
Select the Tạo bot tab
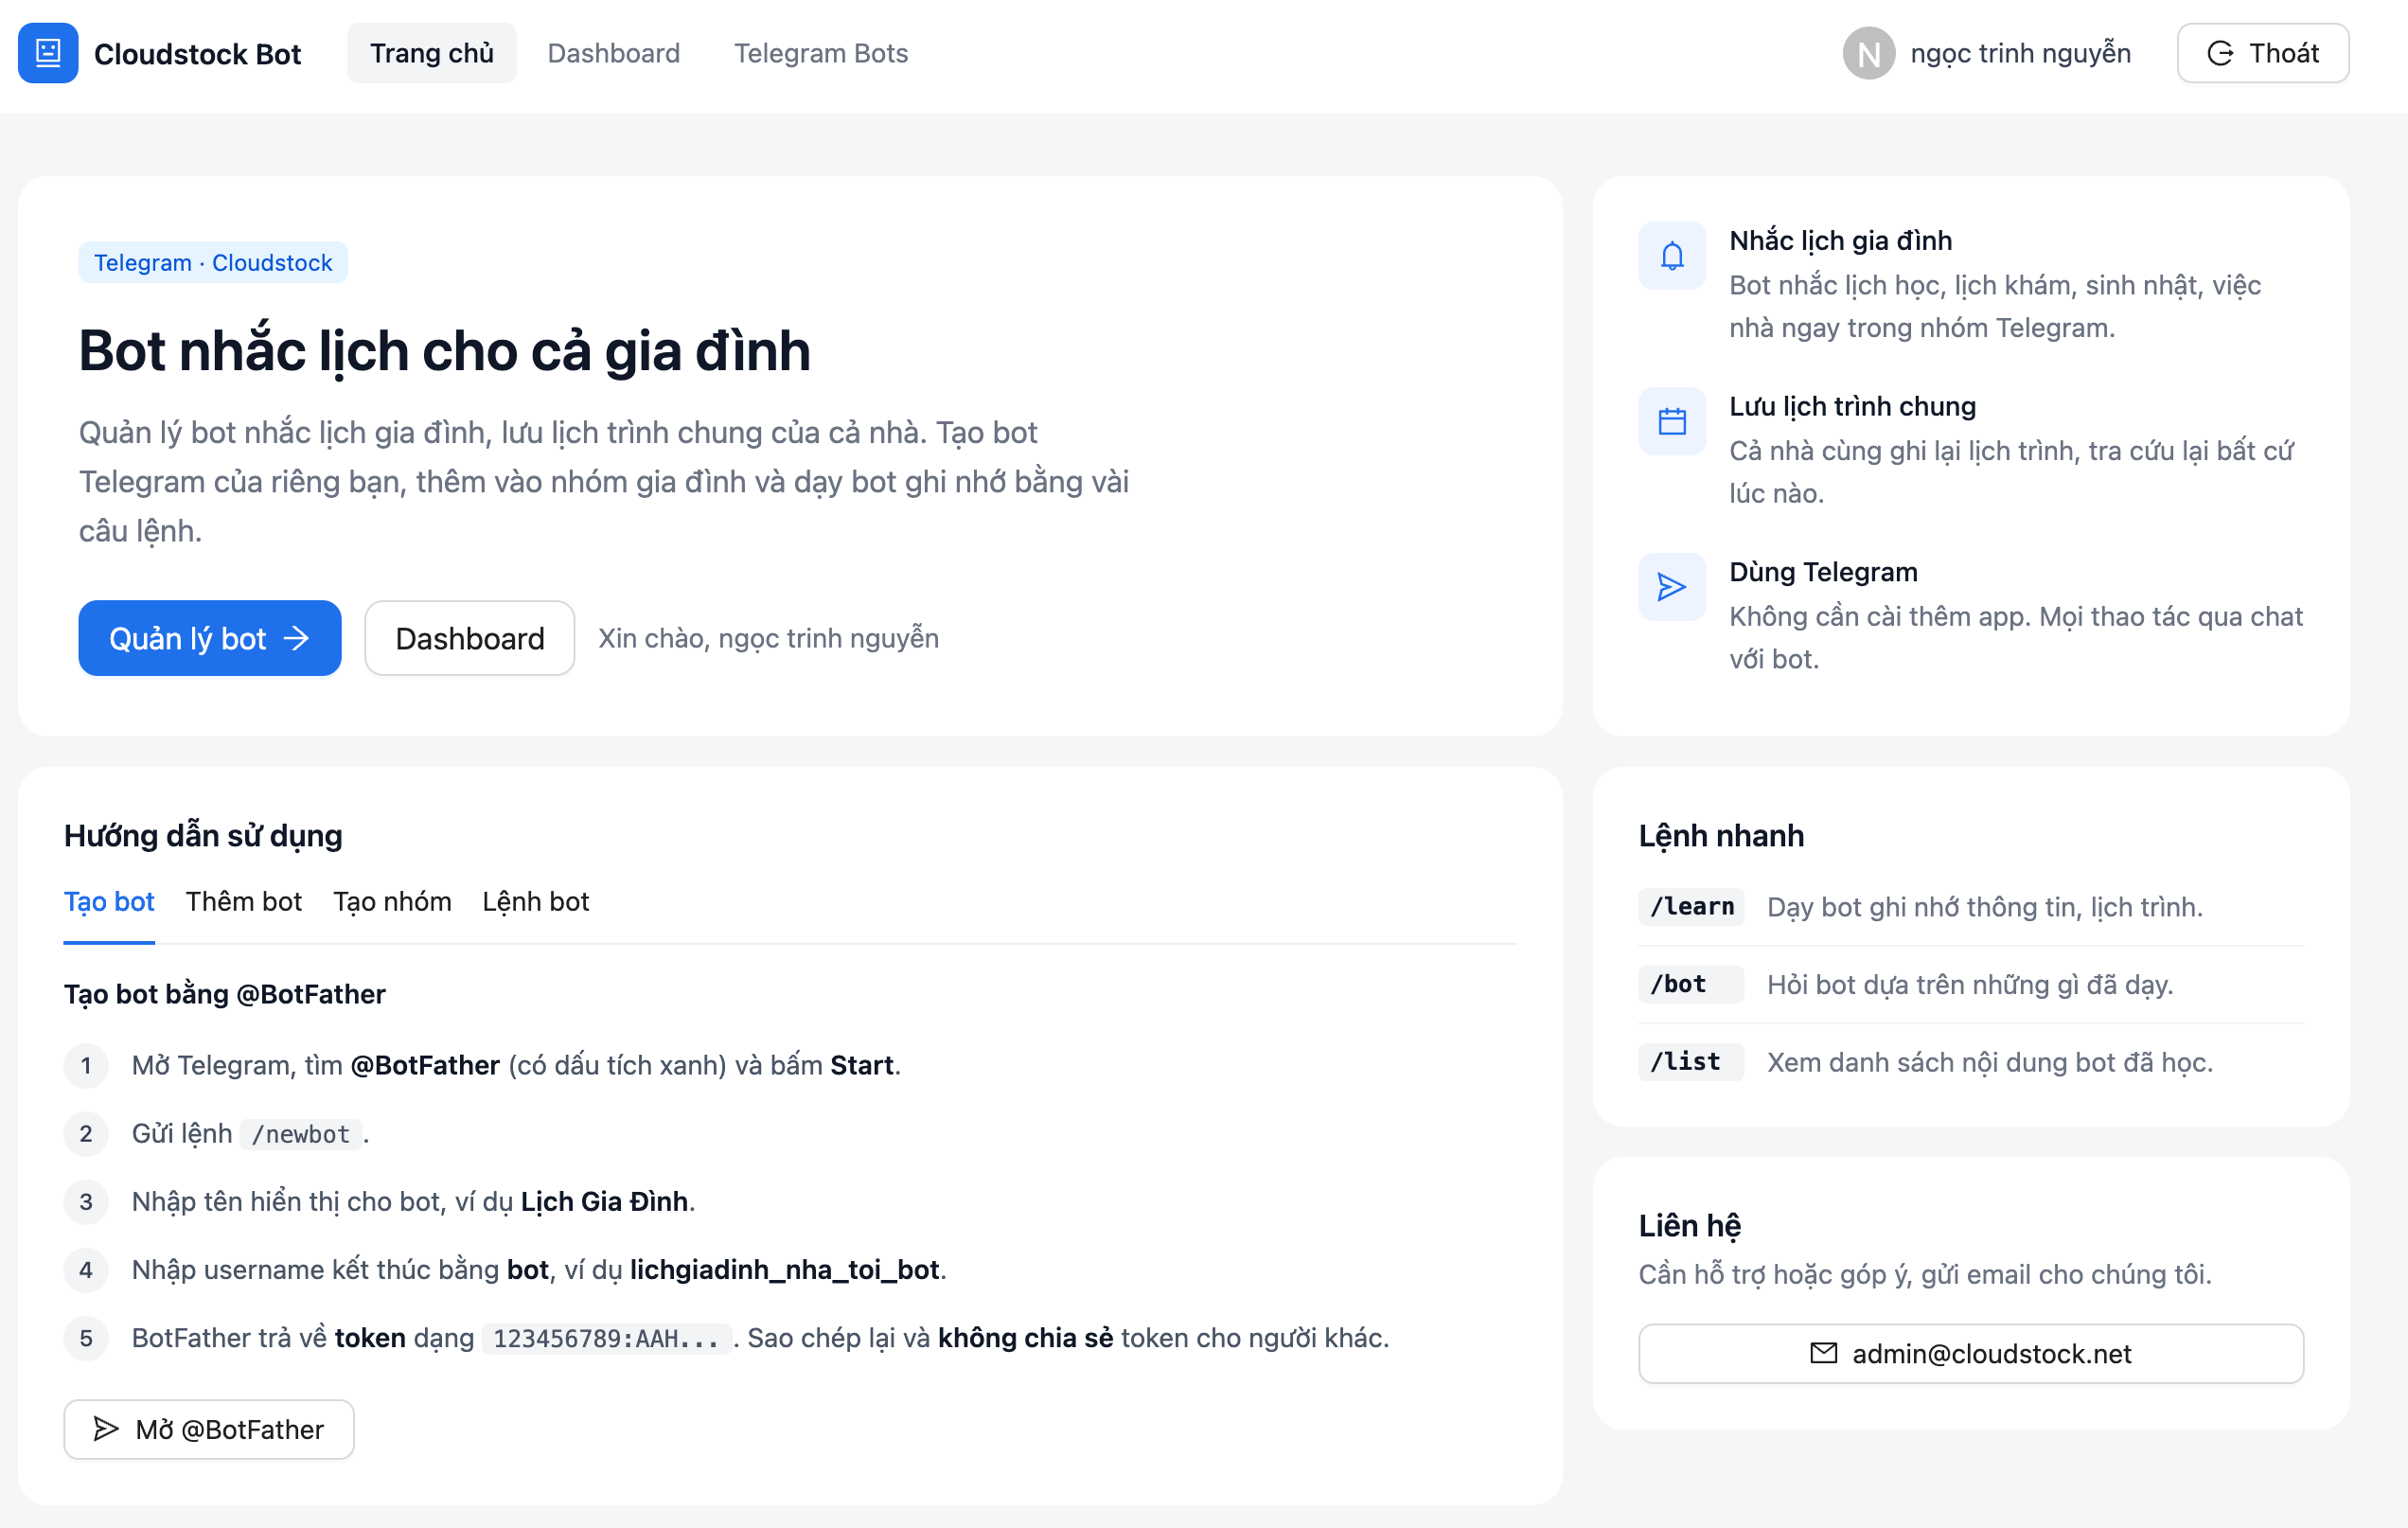pyautogui.click(x=109, y=902)
